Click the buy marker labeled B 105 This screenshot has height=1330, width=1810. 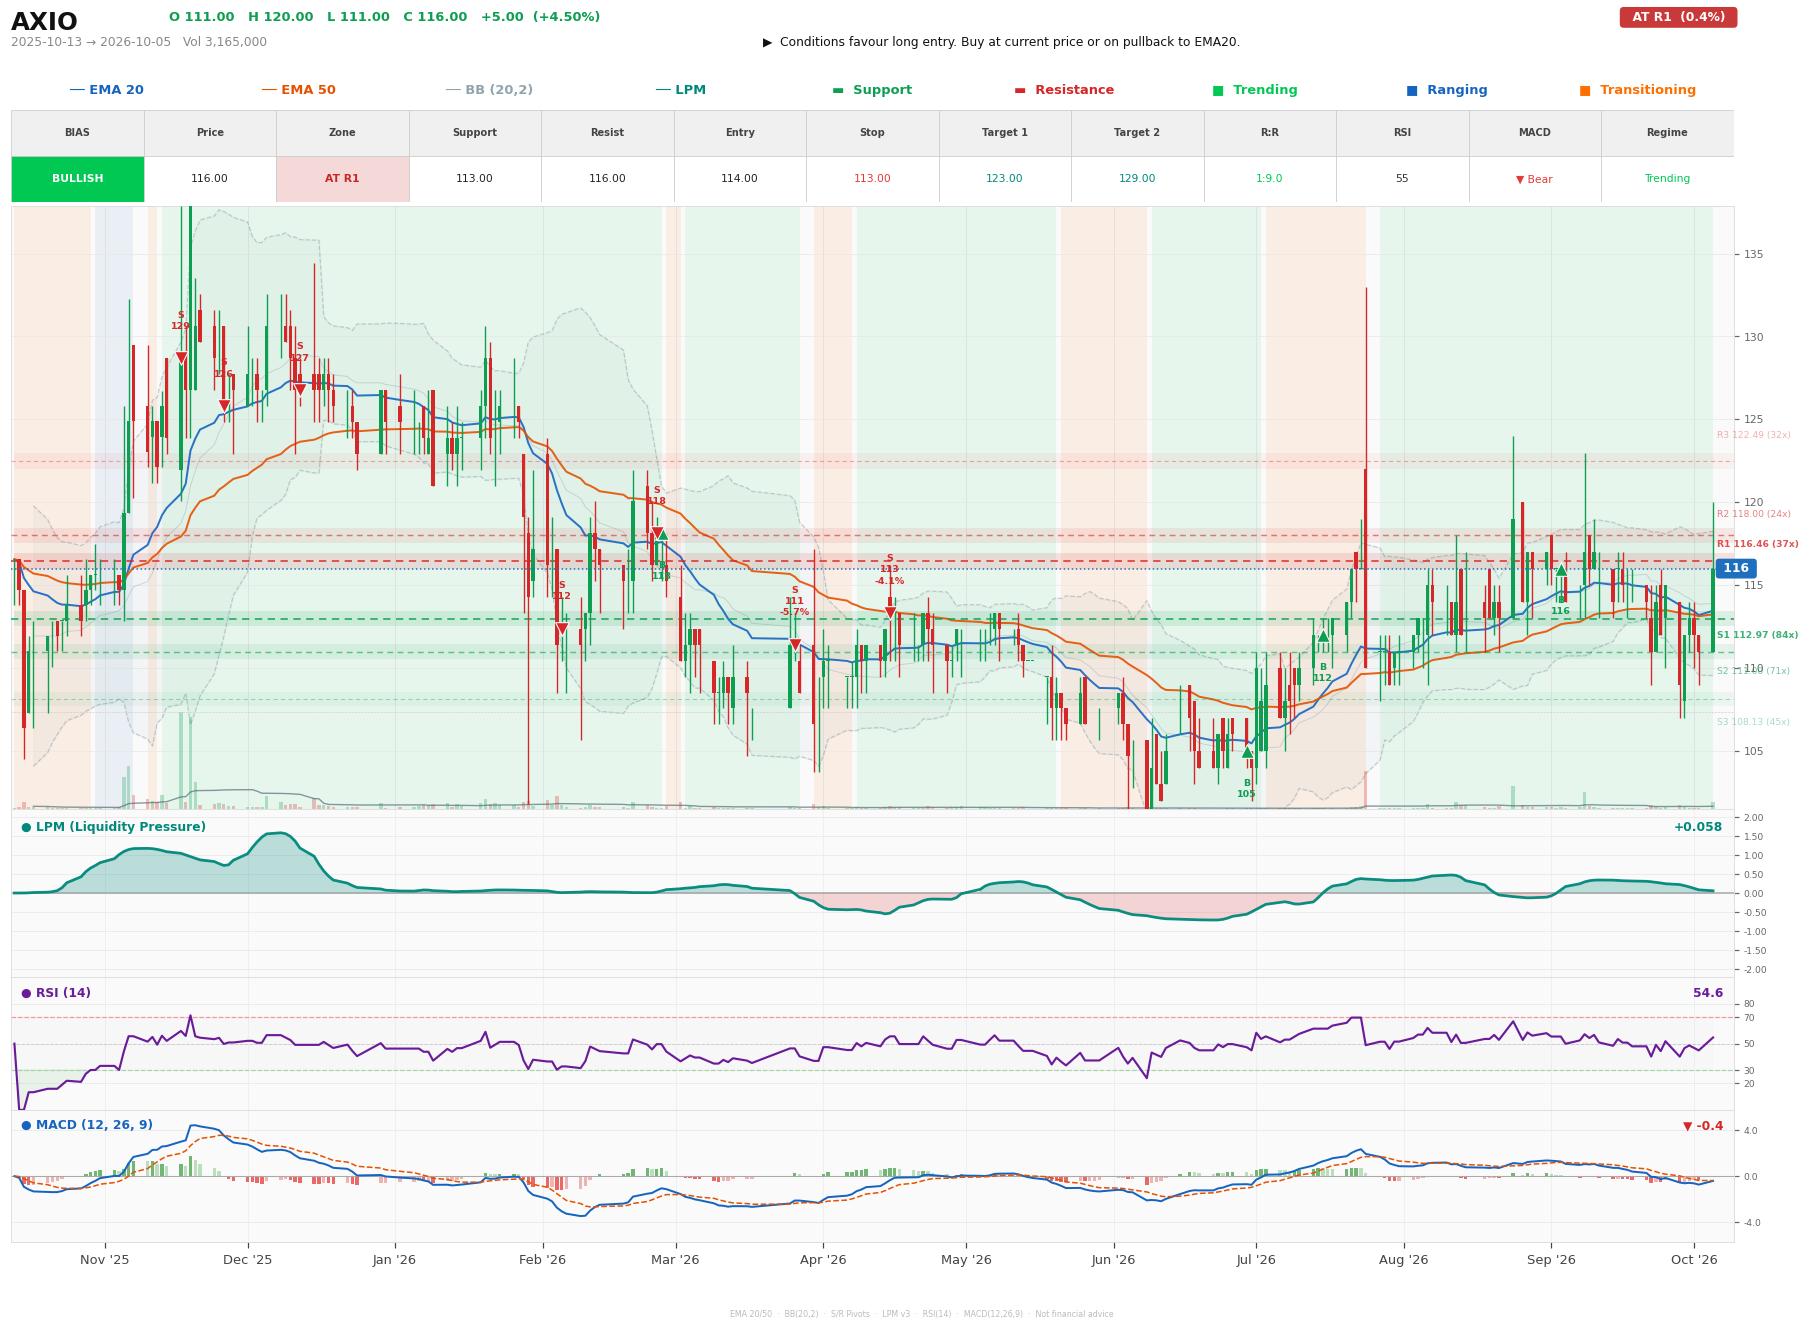[1247, 752]
